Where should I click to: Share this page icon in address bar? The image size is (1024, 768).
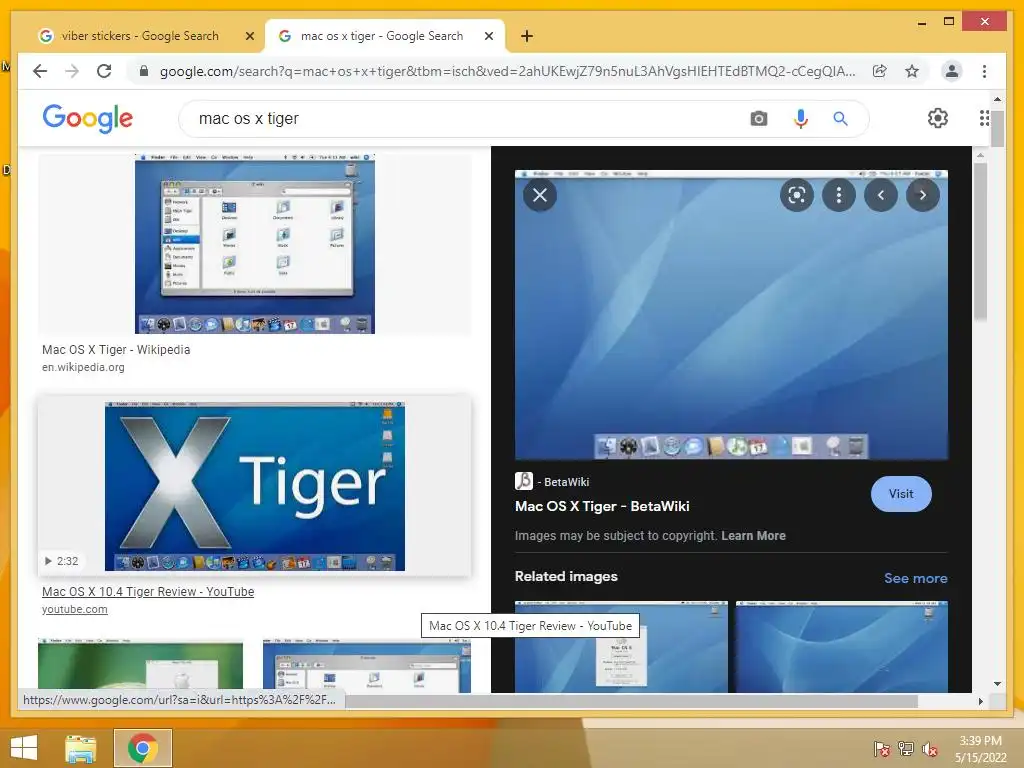(880, 71)
